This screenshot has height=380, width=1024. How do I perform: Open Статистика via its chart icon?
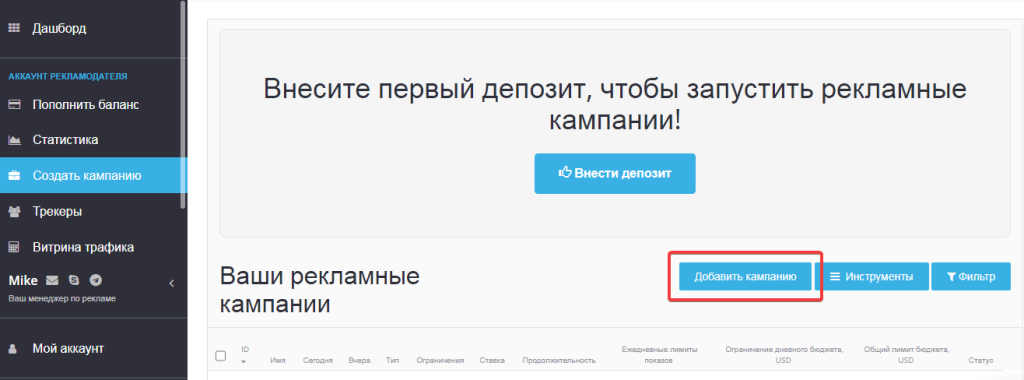coord(14,140)
